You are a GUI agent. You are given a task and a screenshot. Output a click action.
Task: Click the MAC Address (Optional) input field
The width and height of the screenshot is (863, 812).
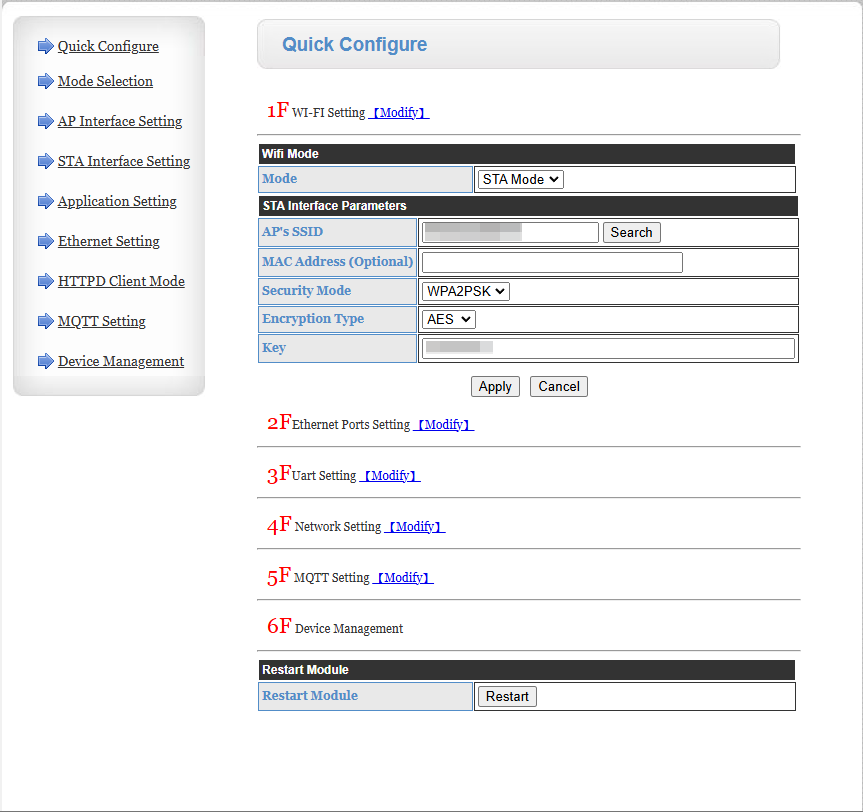pos(552,263)
